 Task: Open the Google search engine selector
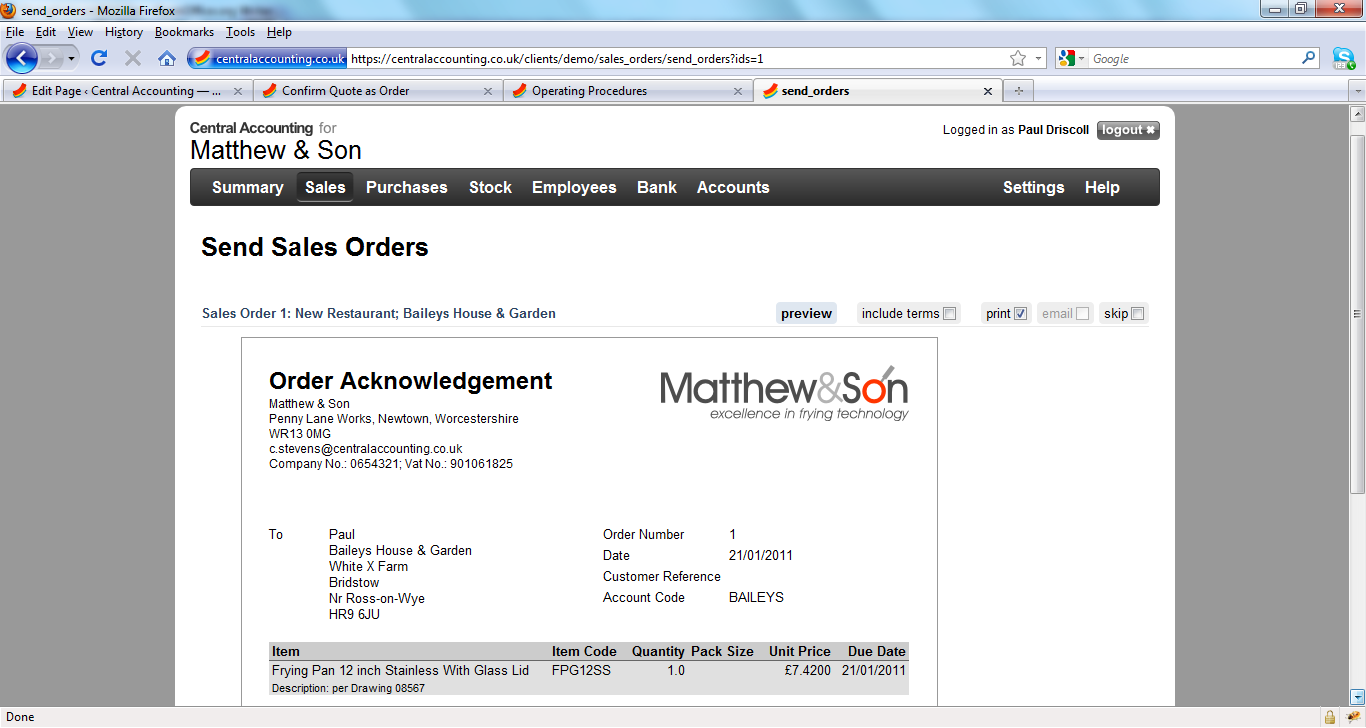click(1072, 59)
